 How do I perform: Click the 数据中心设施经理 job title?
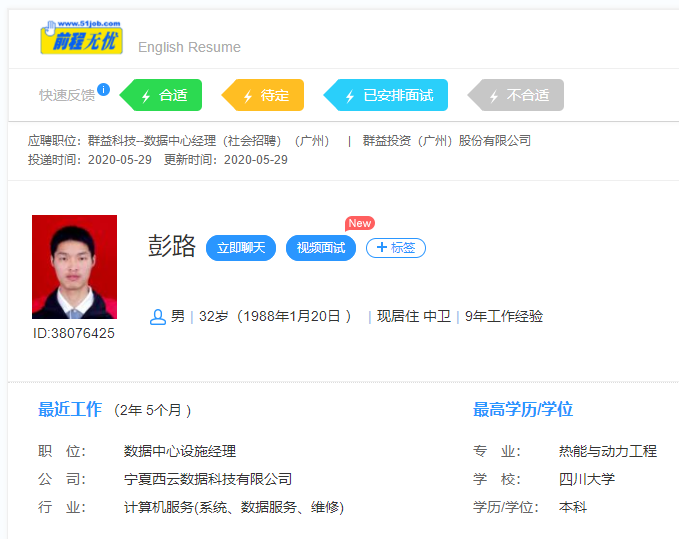pos(180,451)
